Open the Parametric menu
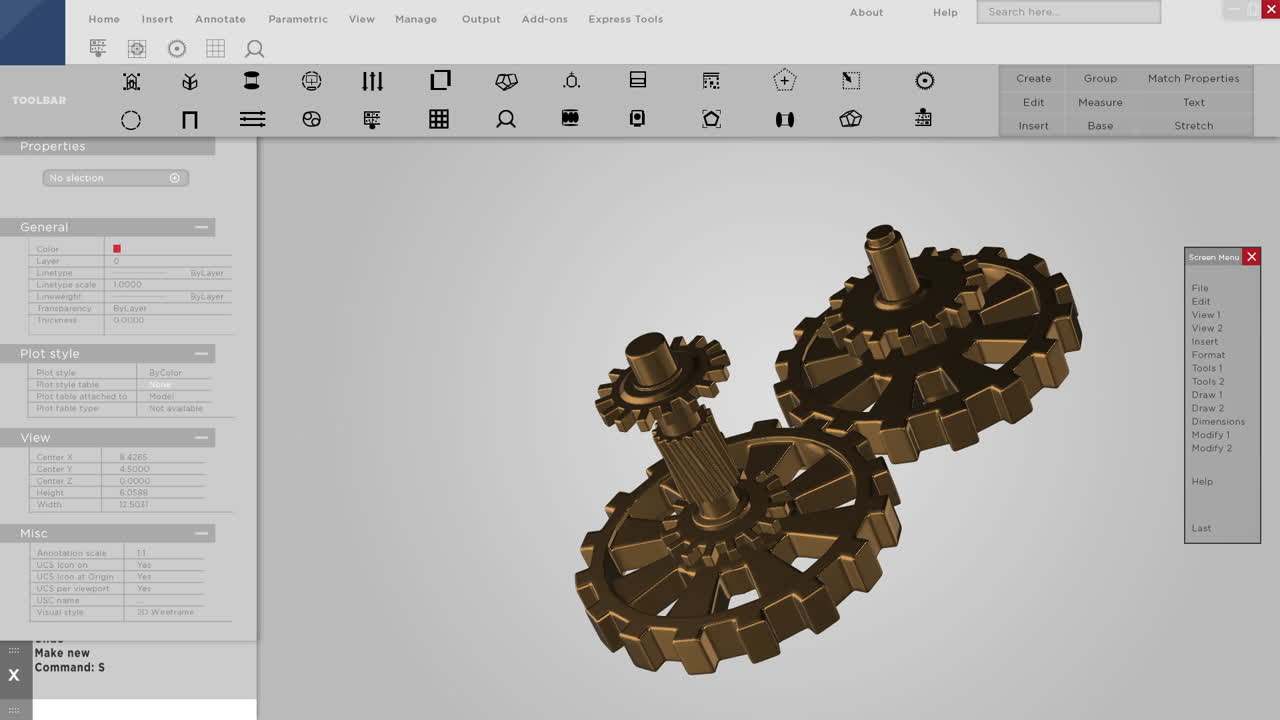The height and width of the screenshot is (720, 1280). coord(298,18)
